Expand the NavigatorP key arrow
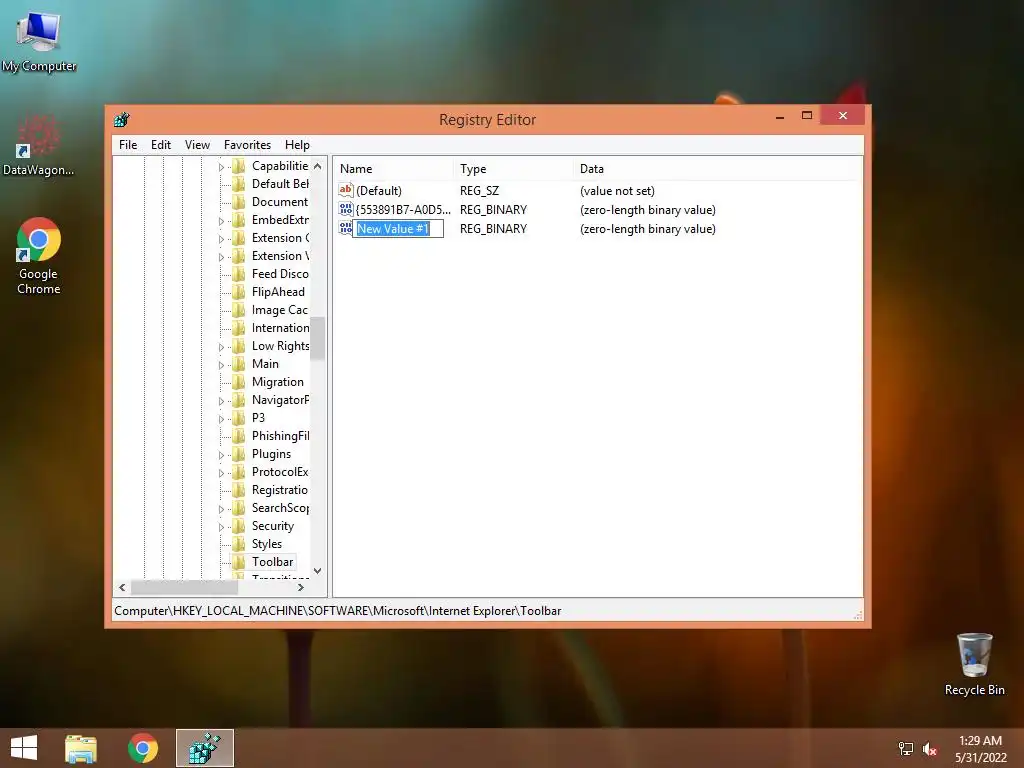The width and height of the screenshot is (1024, 768). coord(221,401)
